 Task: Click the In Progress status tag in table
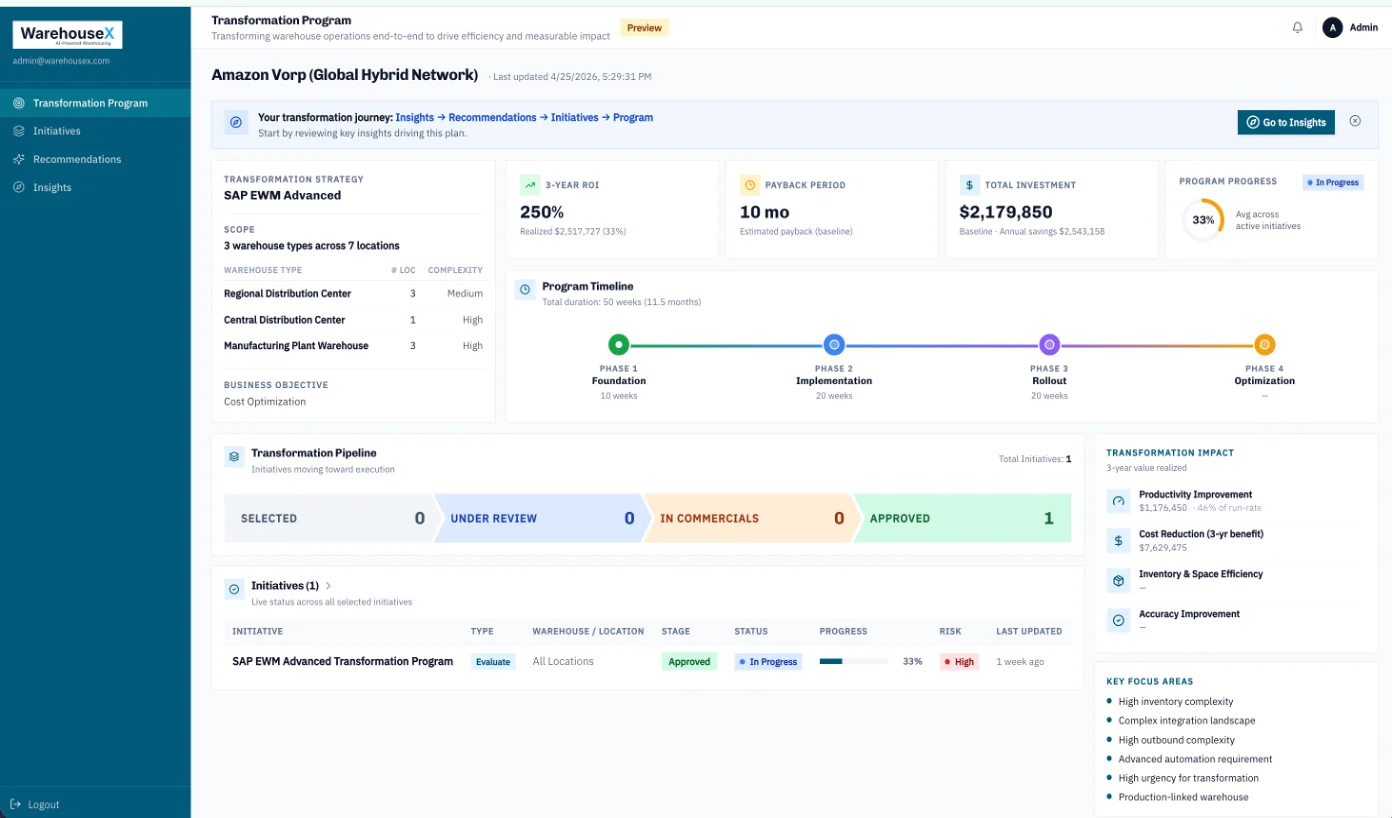click(768, 662)
